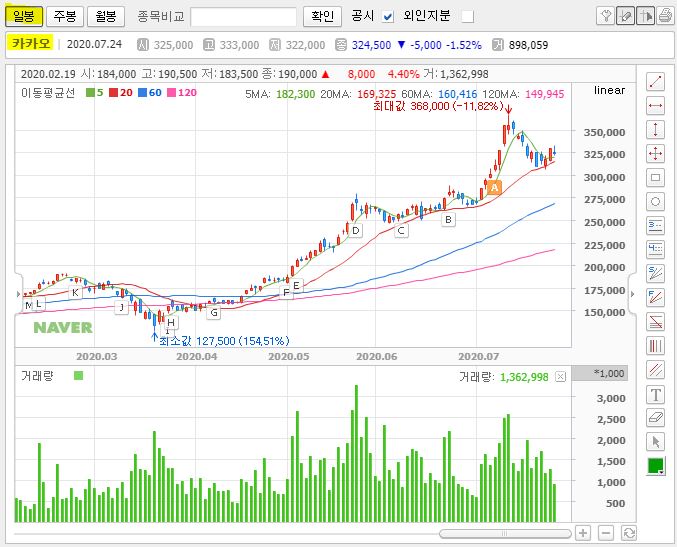677x547 pixels.
Task: Open disclosure marker G on chart
Action: click(x=214, y=313)
